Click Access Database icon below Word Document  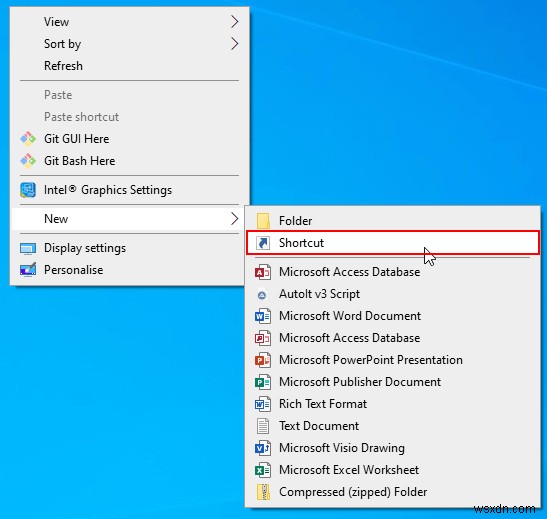(x=263, y=338)
